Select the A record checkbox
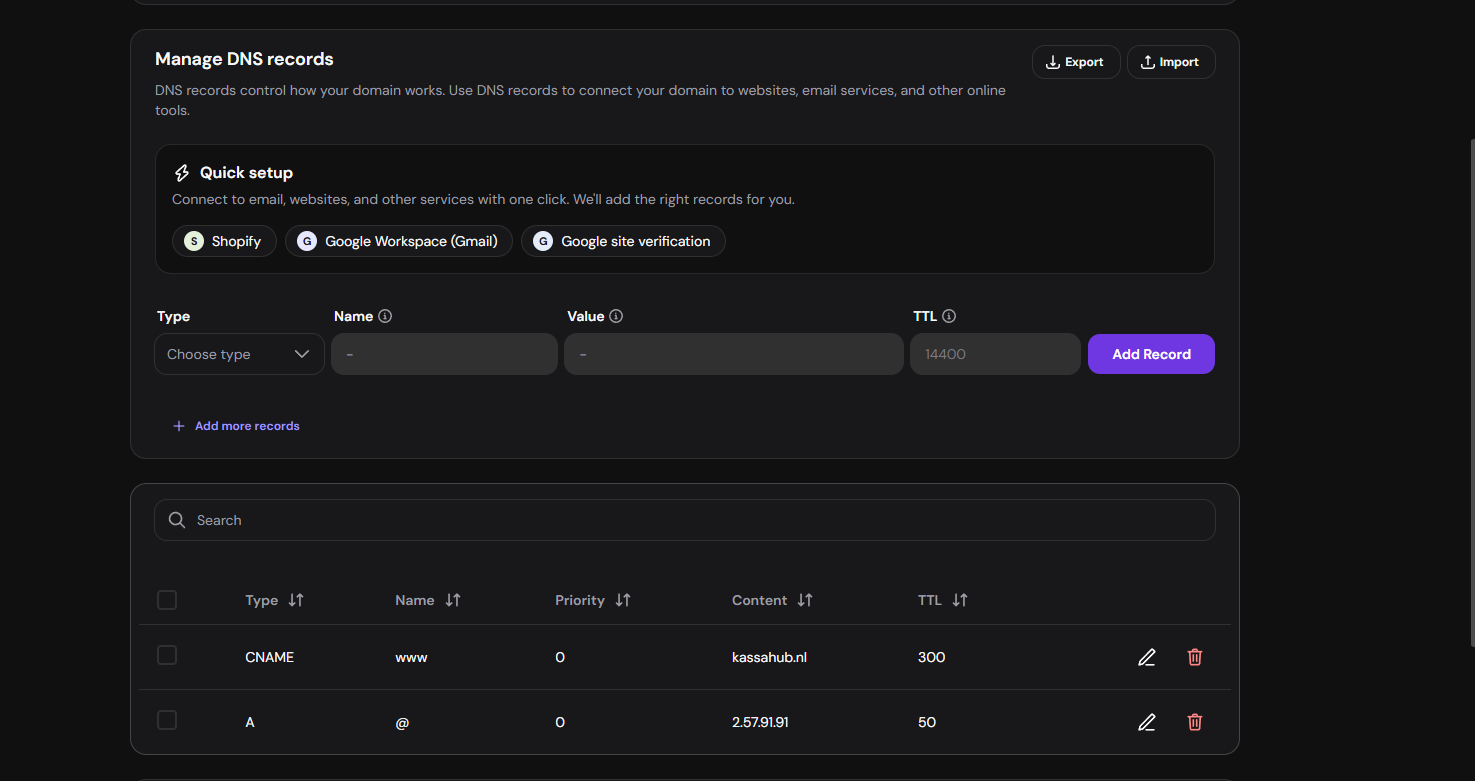The height and width of the screenshot is (781, 1475). (x=167, y=720)
